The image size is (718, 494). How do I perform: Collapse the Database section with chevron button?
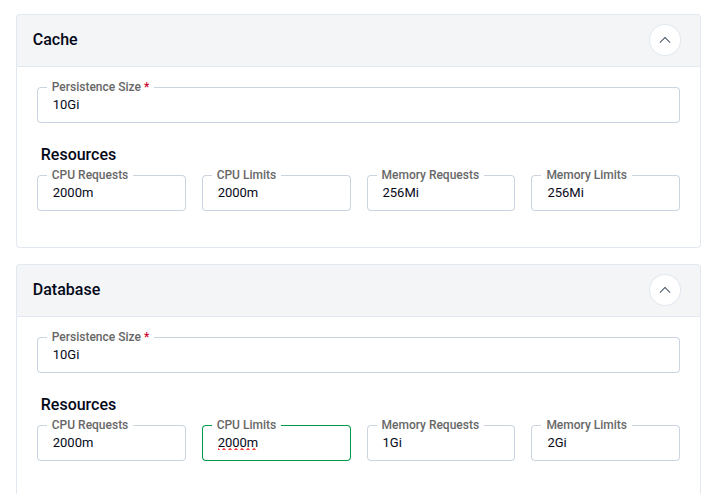(664, 290)
